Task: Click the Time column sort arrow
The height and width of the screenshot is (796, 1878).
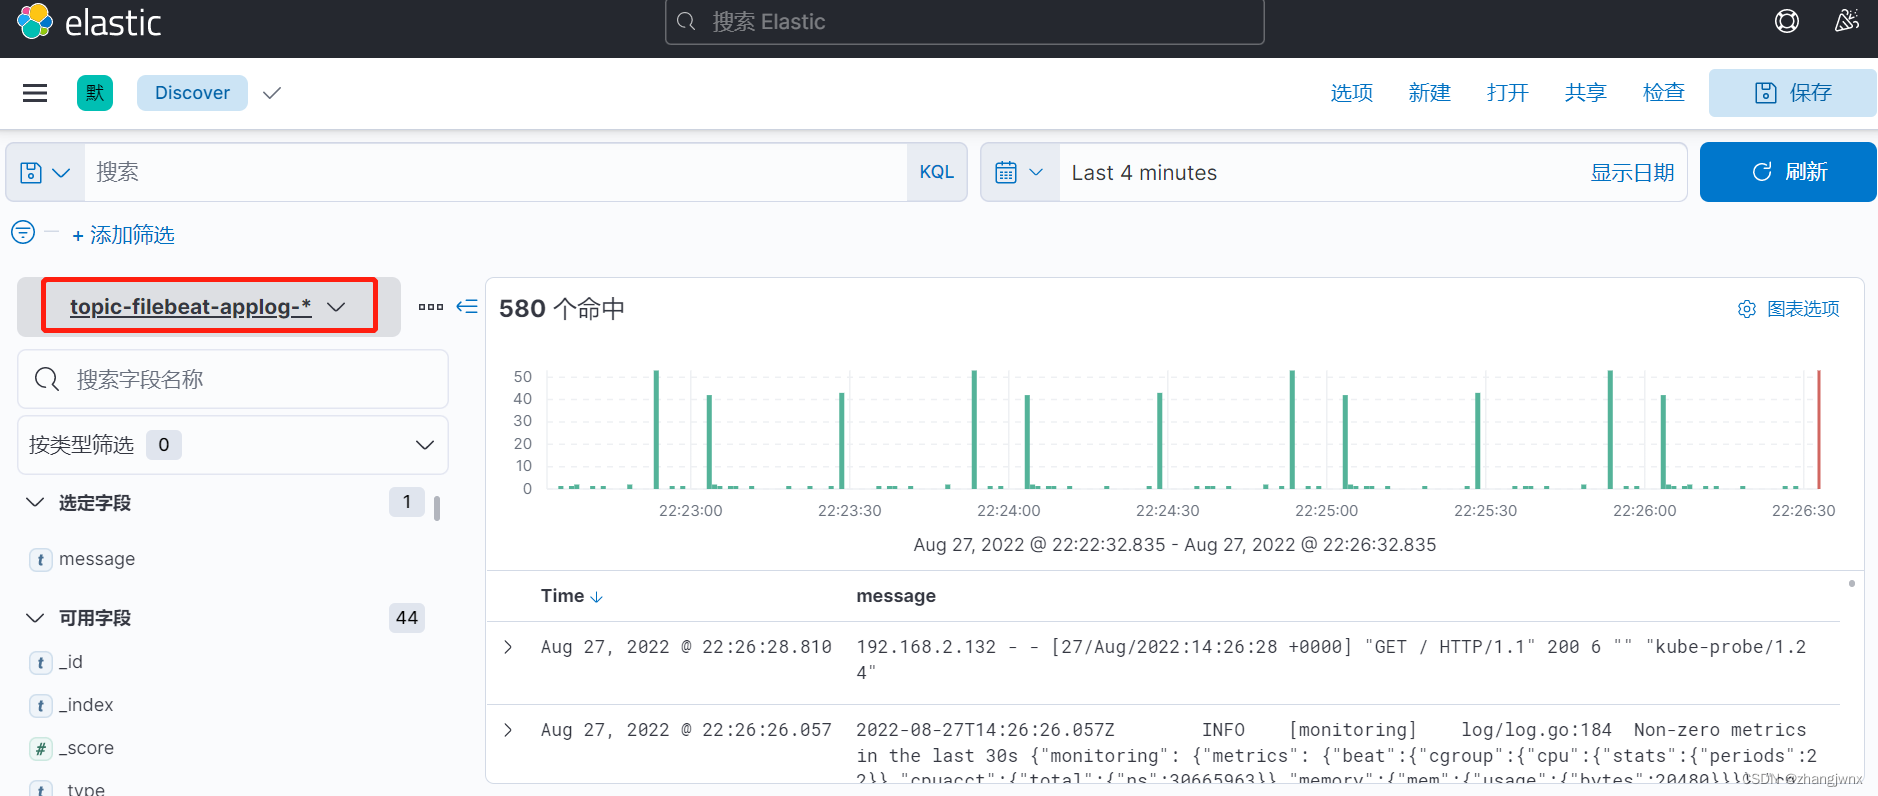Action: pos(597,597)
